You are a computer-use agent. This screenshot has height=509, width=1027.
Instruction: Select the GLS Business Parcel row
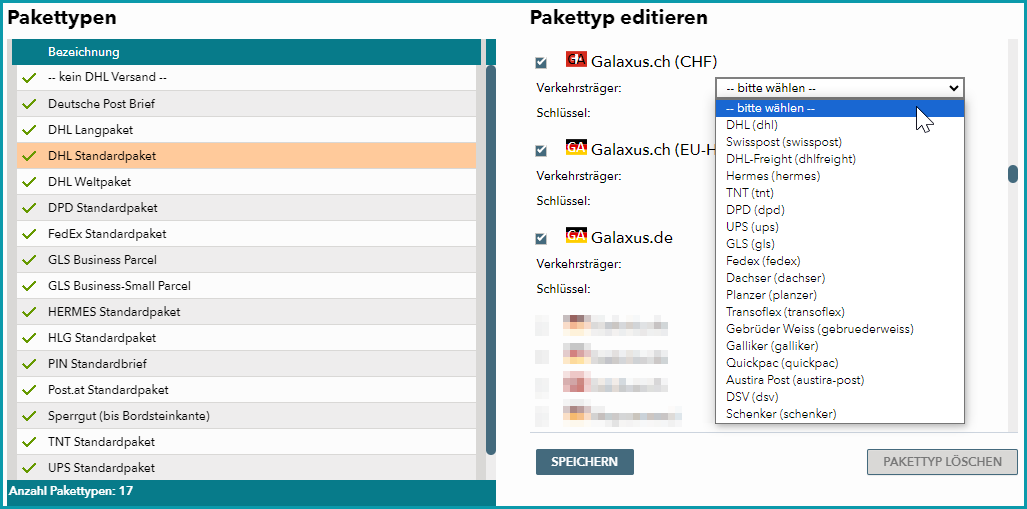tap(246, 260)
